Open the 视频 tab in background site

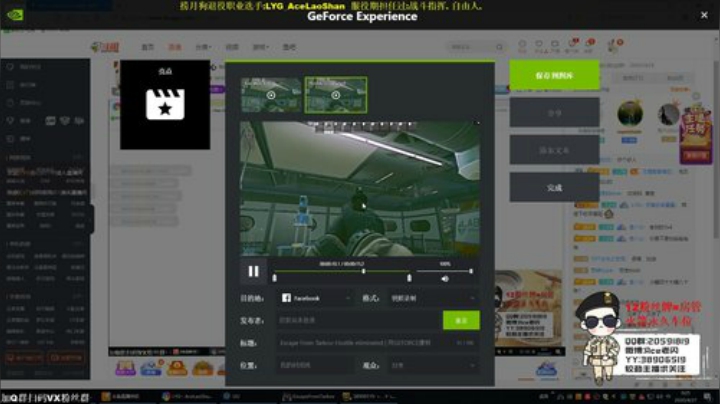(232, 47)
